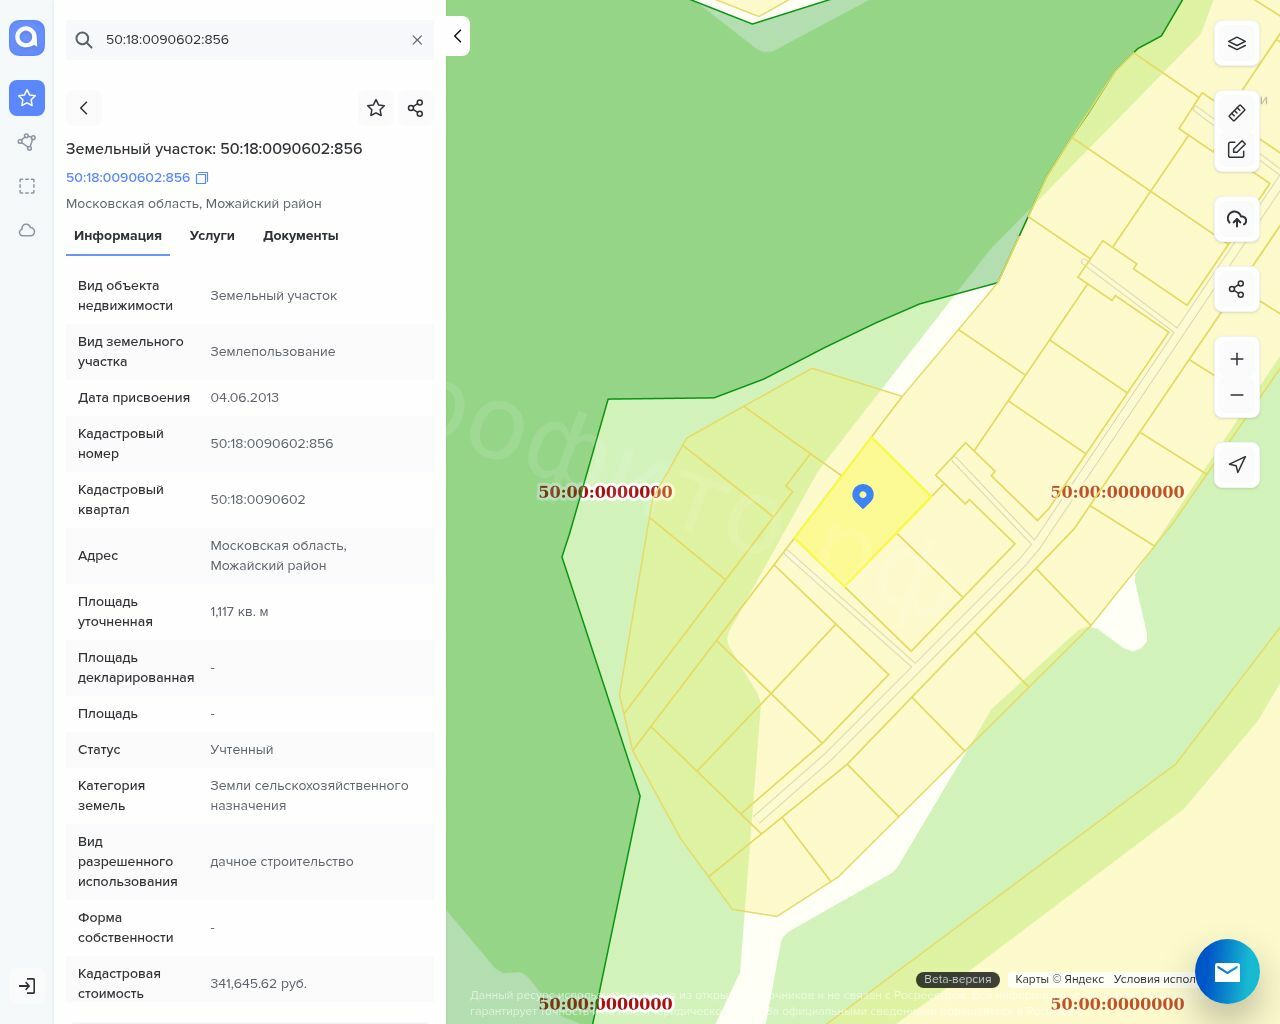Share parcel card from info panel
Screen dimensions: 1280x1024
point(416,108)
